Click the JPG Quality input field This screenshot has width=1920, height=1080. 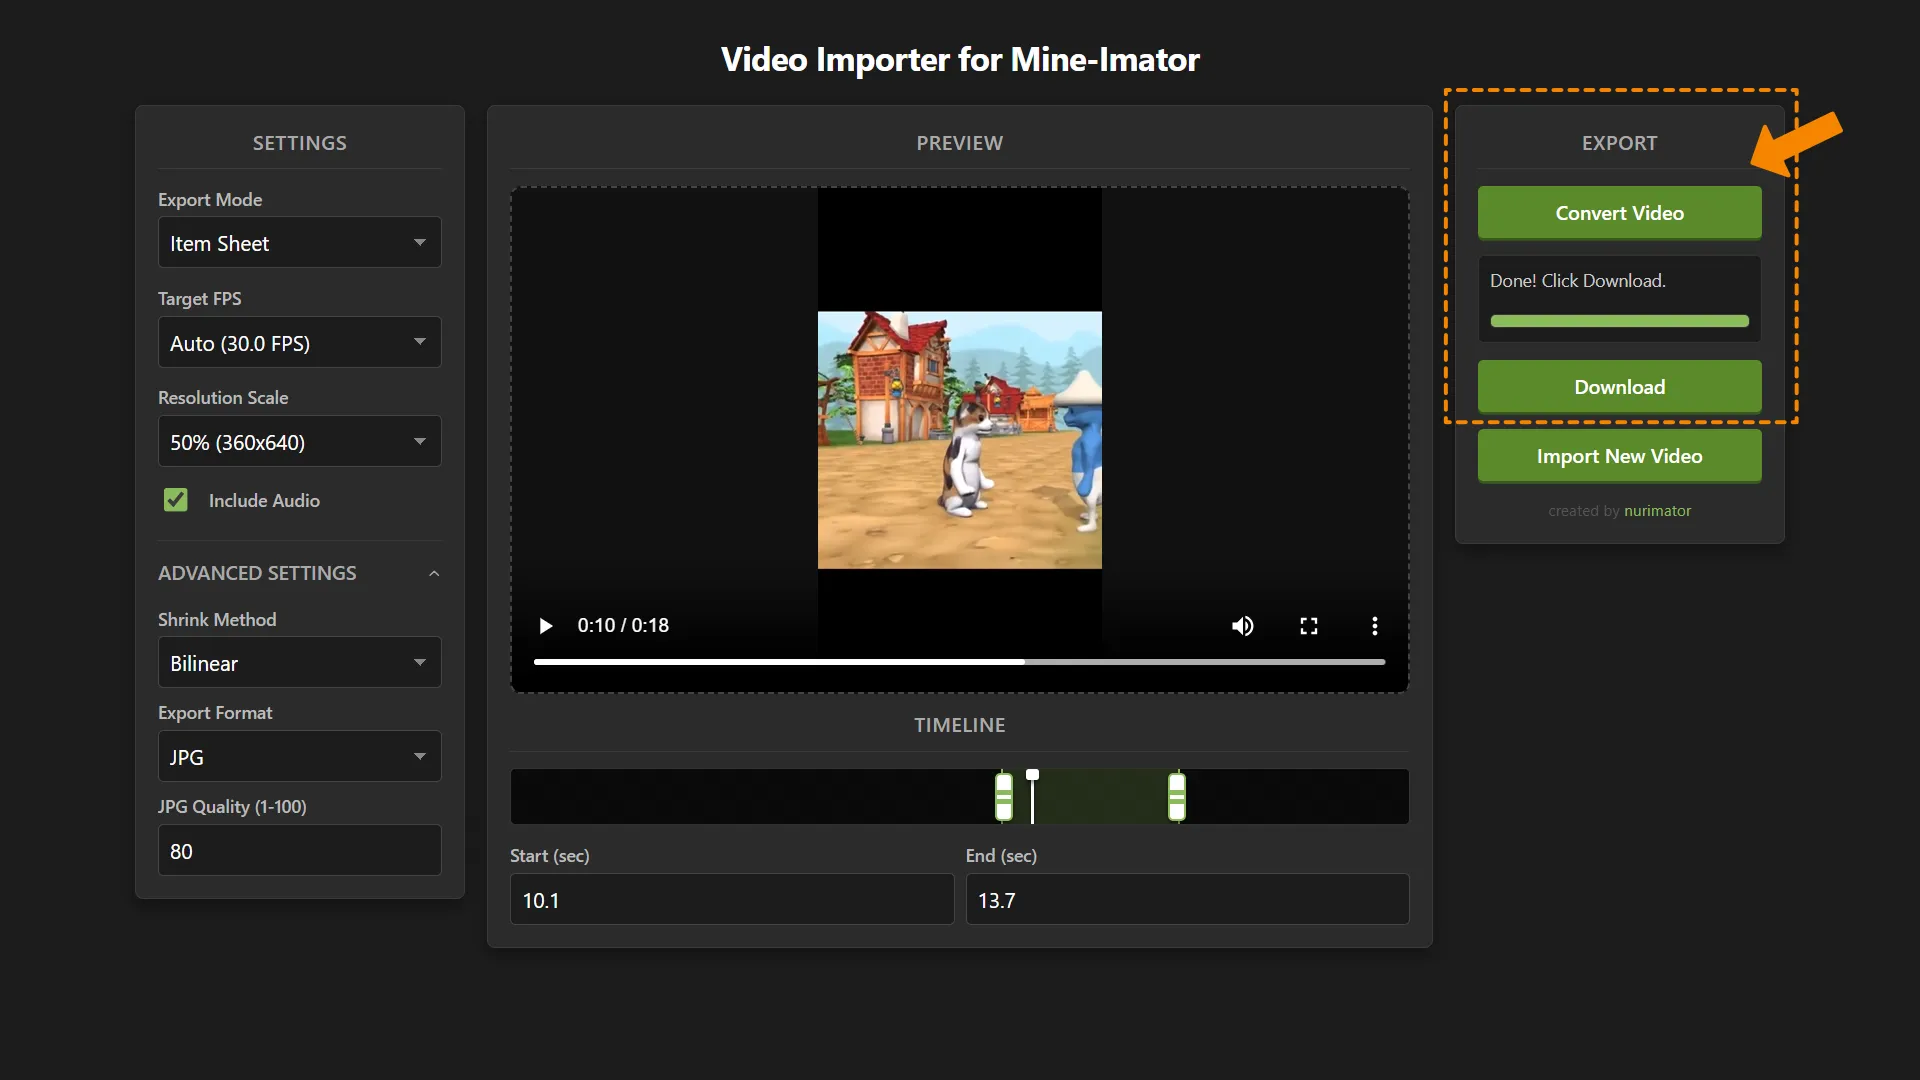coord(299,850)
